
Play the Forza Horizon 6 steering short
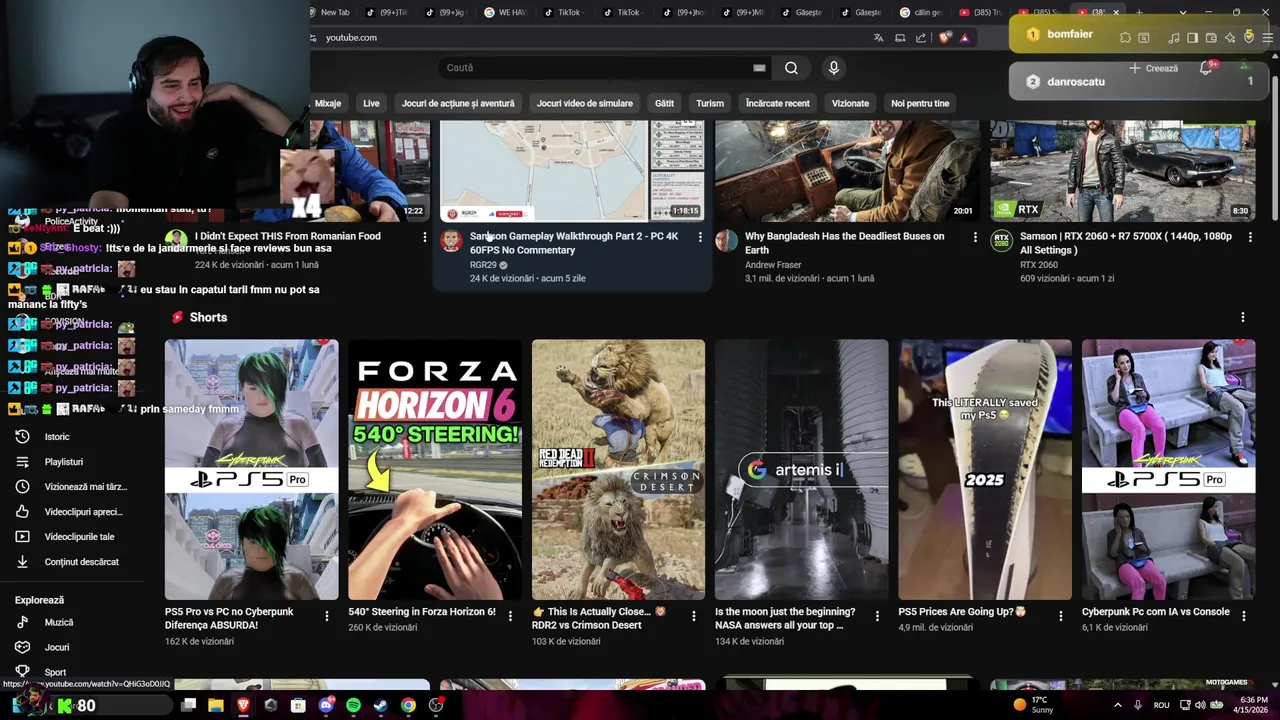pos(435,469)
